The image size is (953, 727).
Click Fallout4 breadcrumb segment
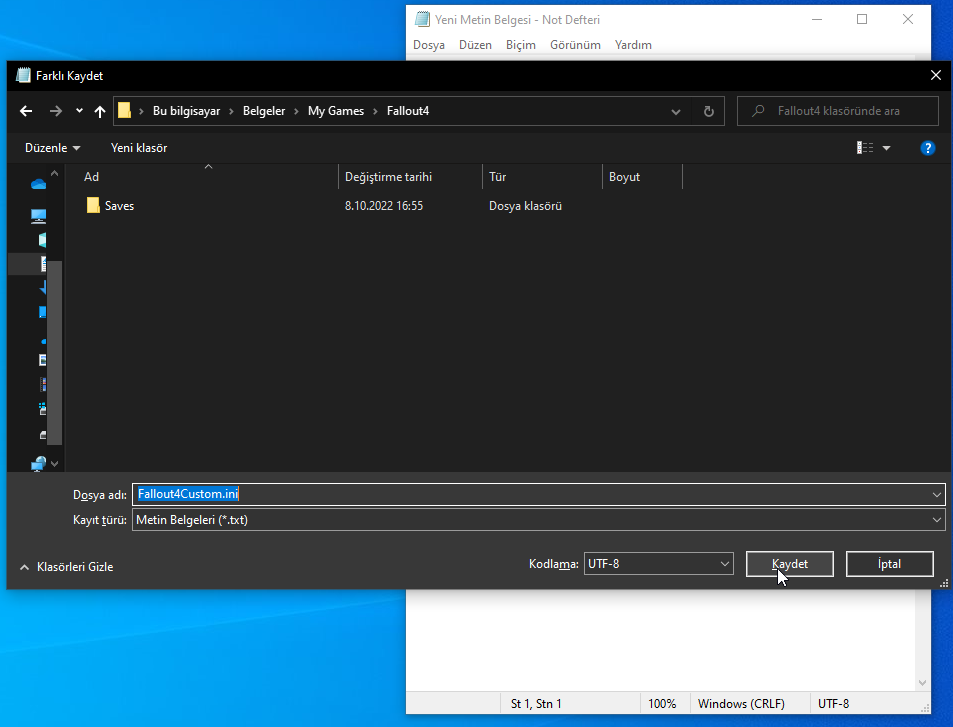tap(408, 111)
